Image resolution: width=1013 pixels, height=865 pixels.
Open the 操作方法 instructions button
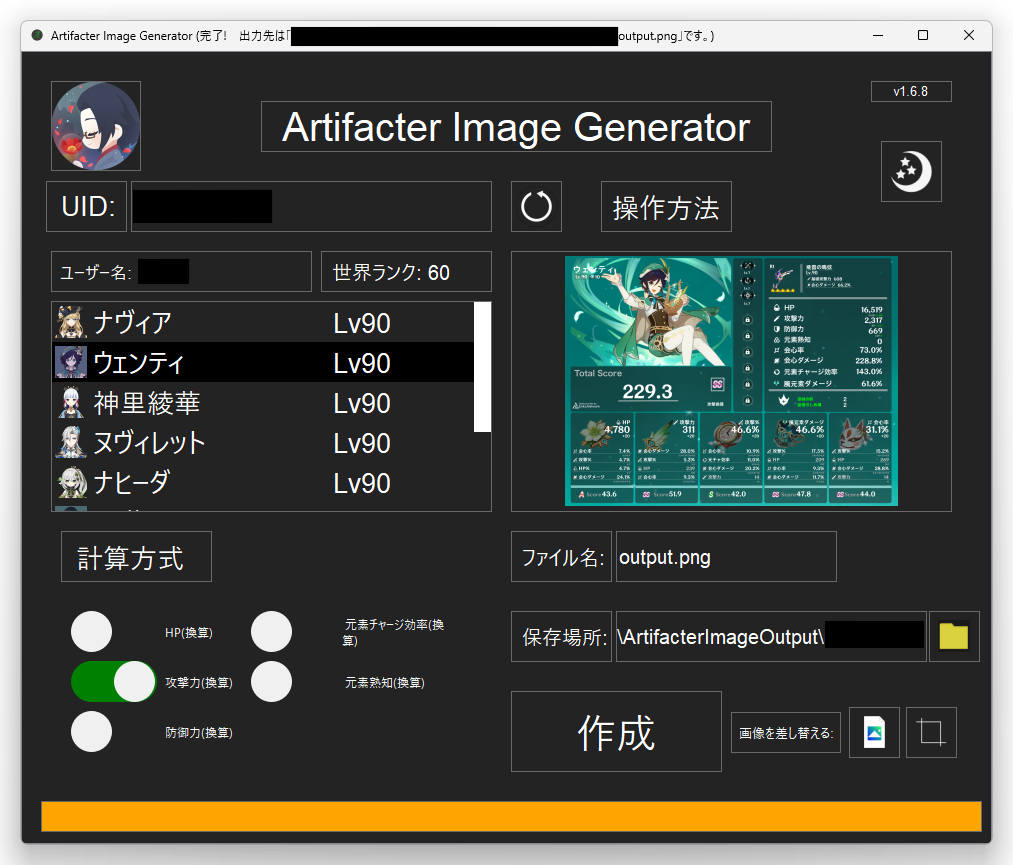666,207
